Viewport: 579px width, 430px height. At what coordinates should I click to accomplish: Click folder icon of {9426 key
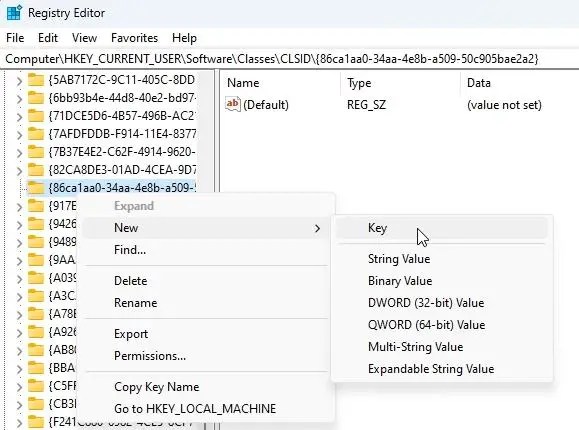[36, 224]
